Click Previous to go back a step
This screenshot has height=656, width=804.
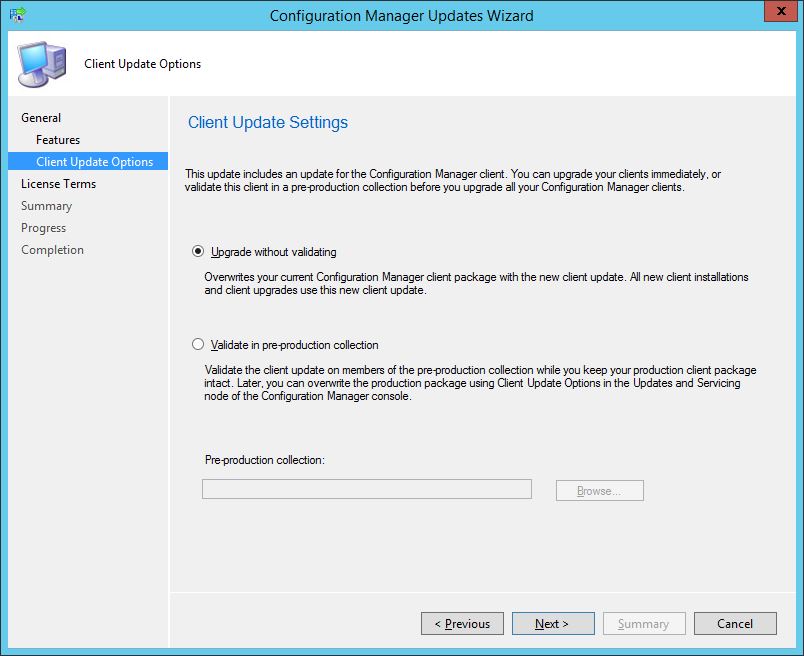click(x=462, y=623)
